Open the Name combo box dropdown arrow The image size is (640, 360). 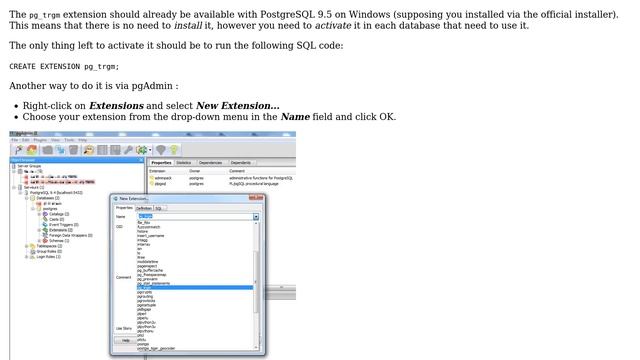coord(256,217)
